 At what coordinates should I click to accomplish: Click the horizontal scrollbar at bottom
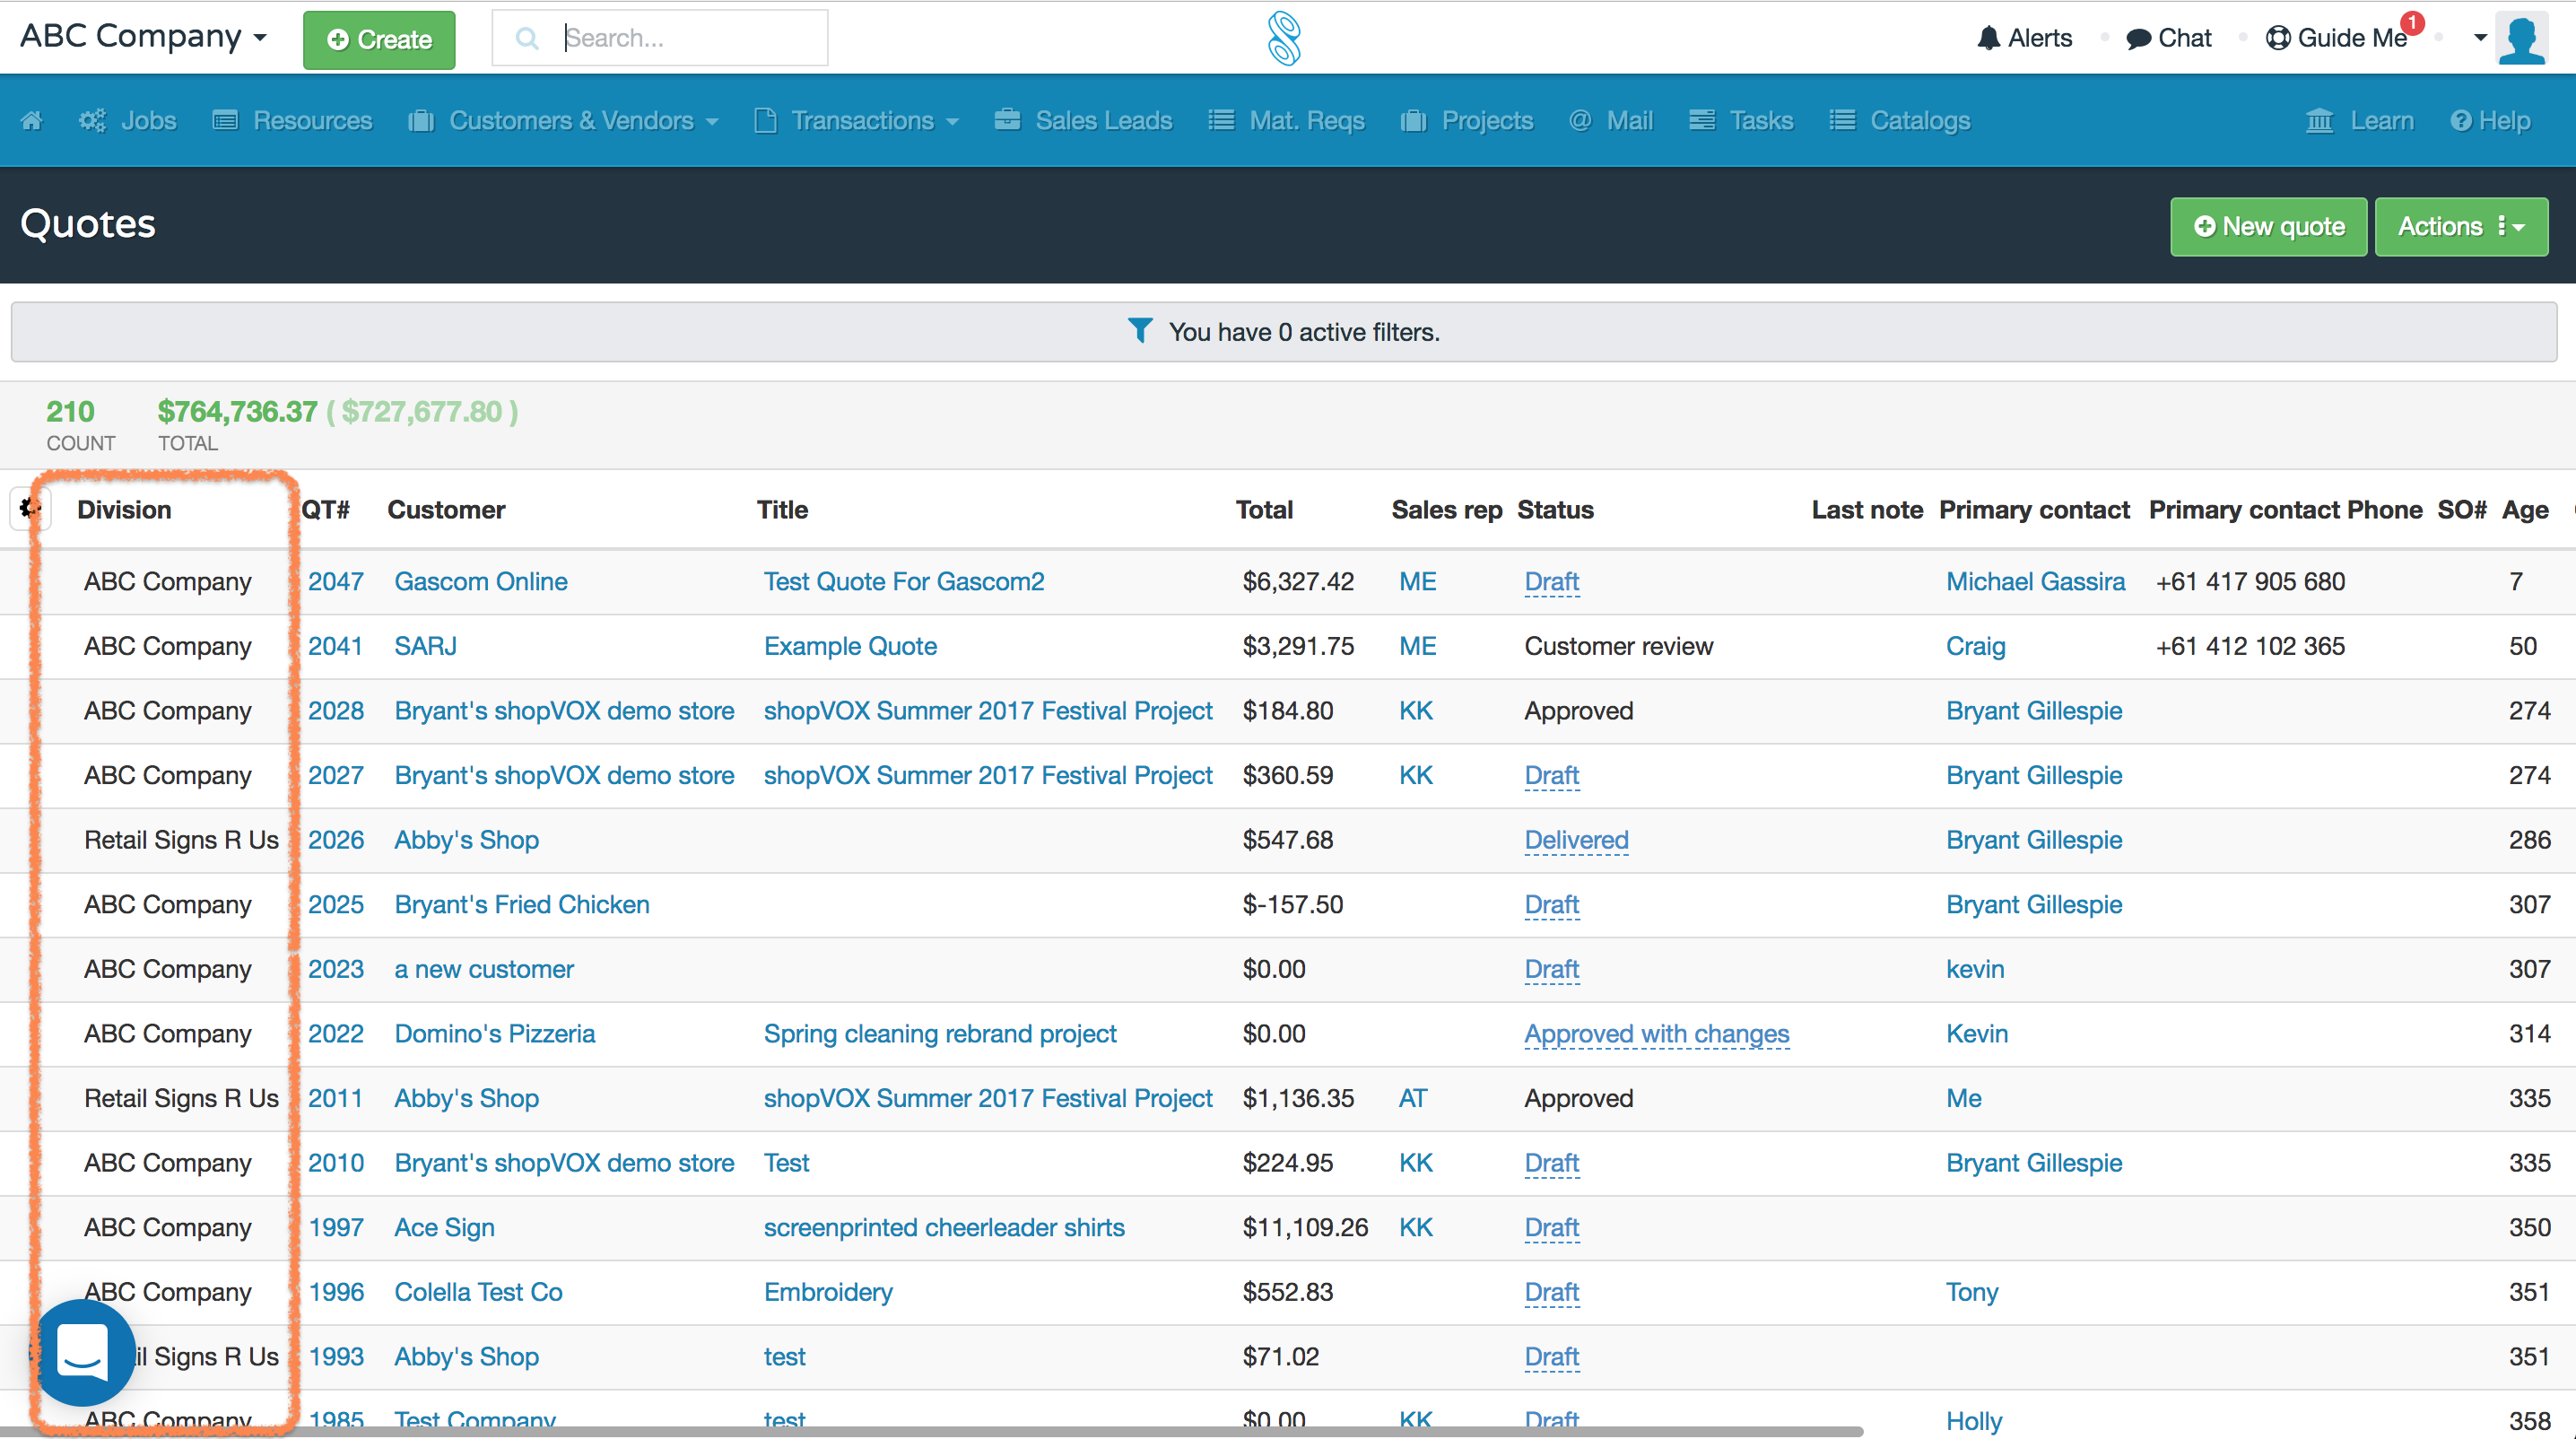[x=932, y=1431]
